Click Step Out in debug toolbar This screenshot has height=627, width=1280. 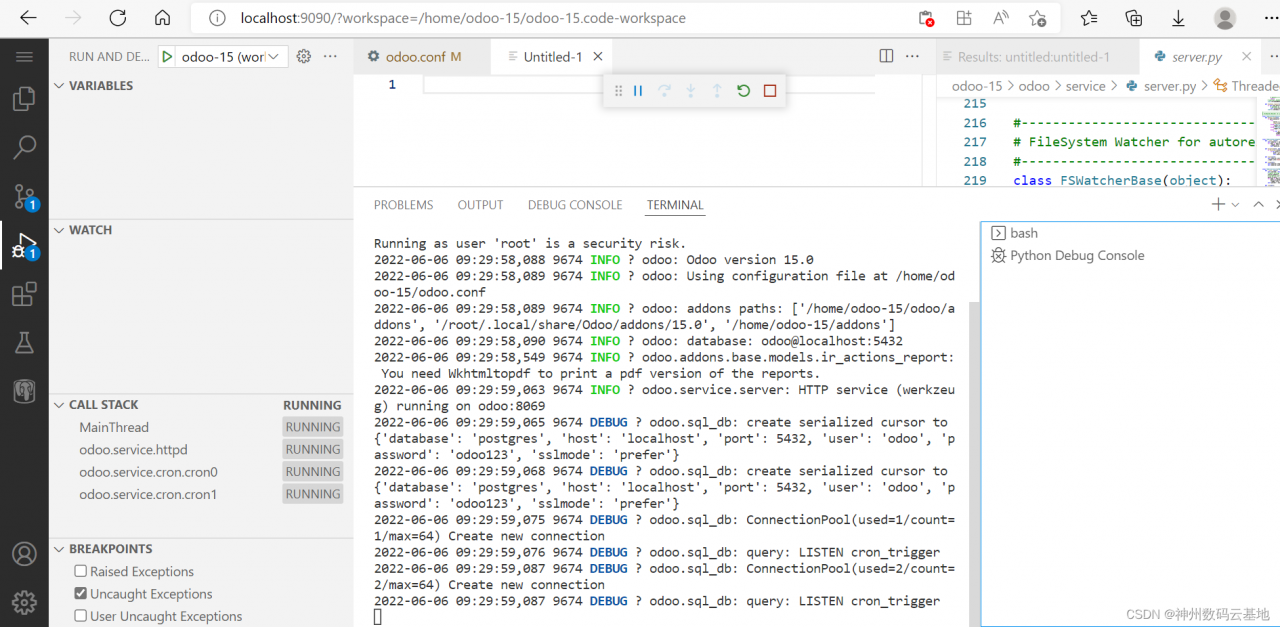[717, 91]
